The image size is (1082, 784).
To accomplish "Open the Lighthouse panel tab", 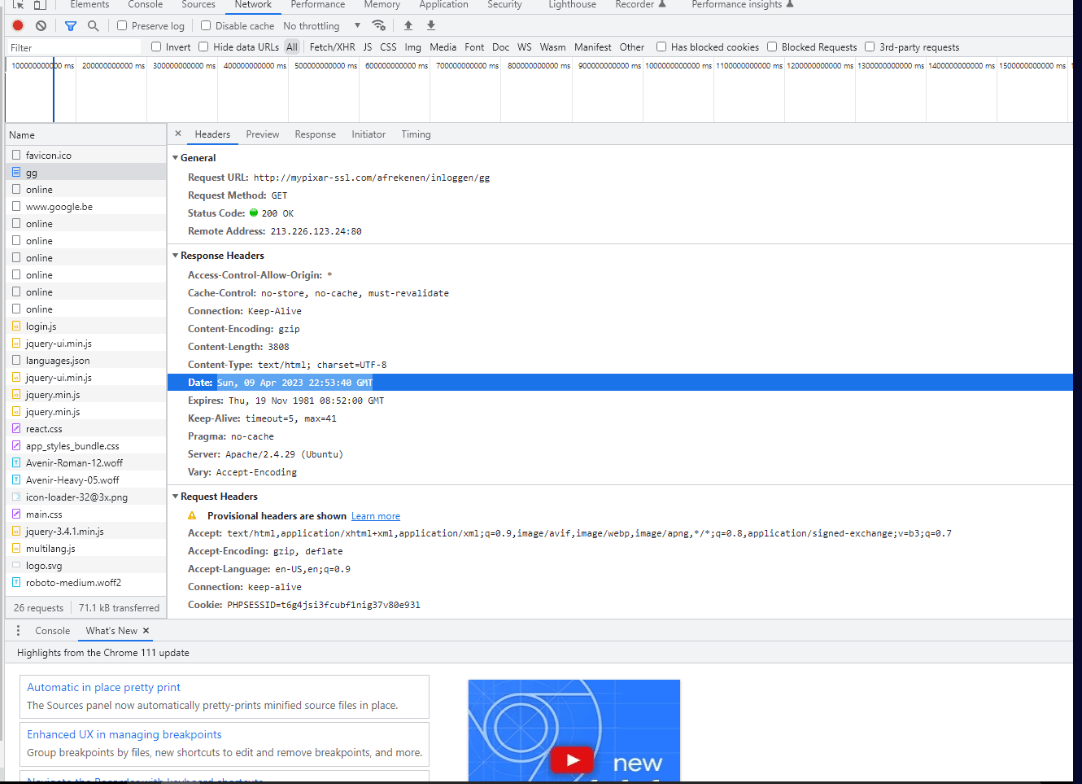I will [x=572, y=5].
